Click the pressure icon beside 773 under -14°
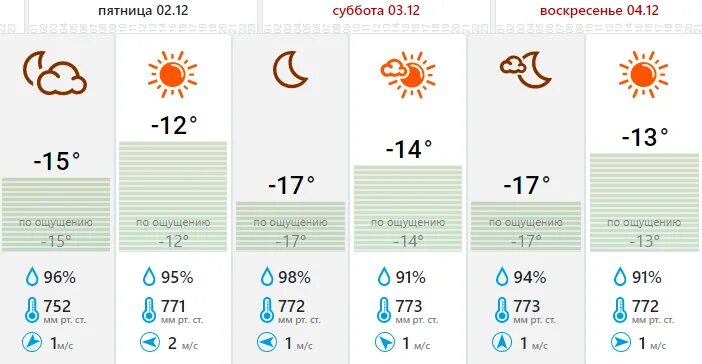Viewport: 702px width, 364px height. (x=384, y=310)
